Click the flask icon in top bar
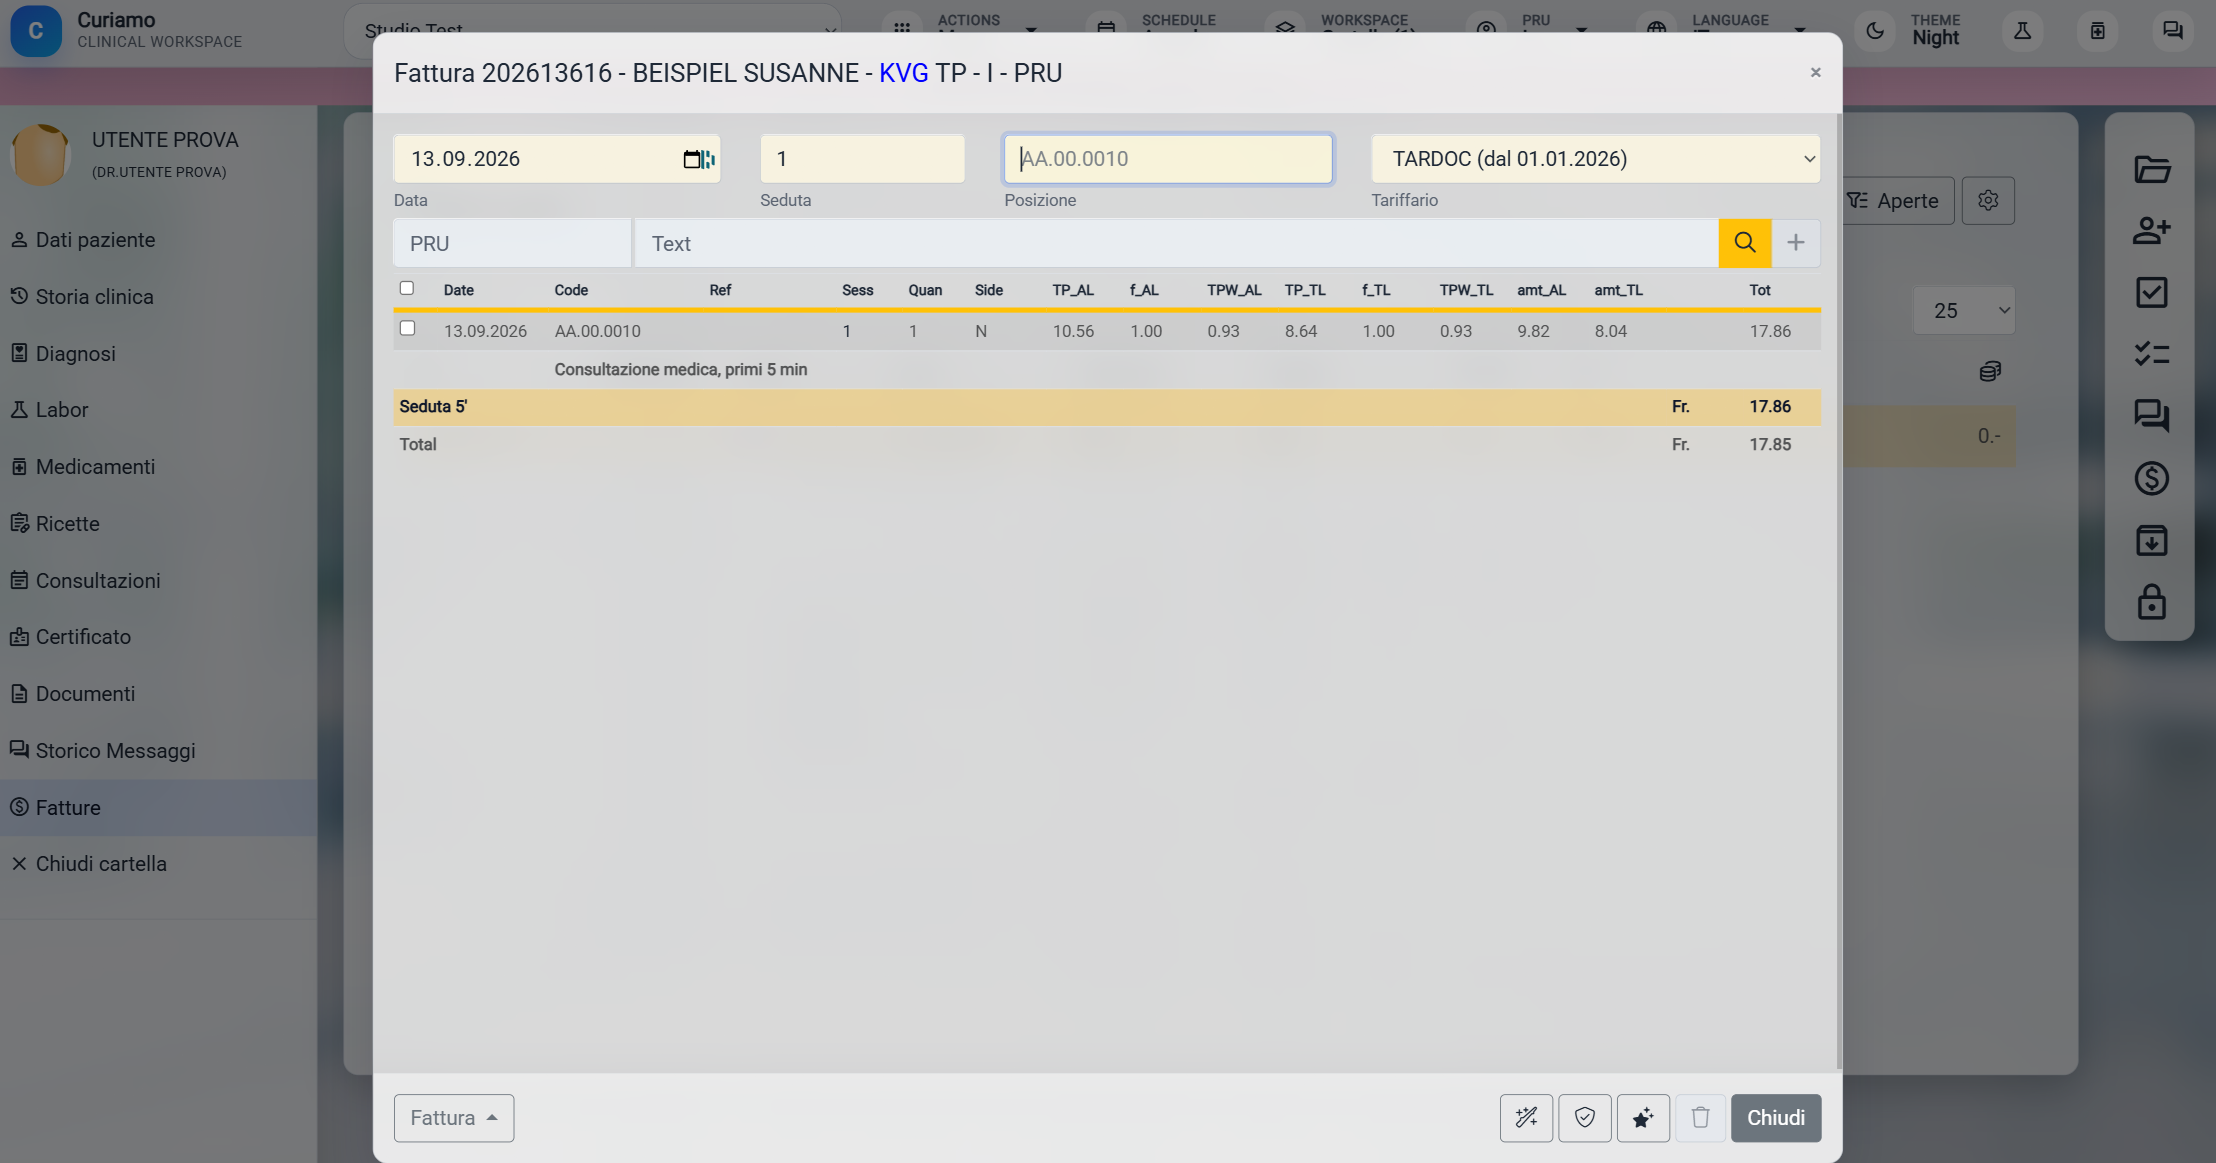Viewport: 2216px width, 1163px height. pyautogui.click(x=2022, y=31)
